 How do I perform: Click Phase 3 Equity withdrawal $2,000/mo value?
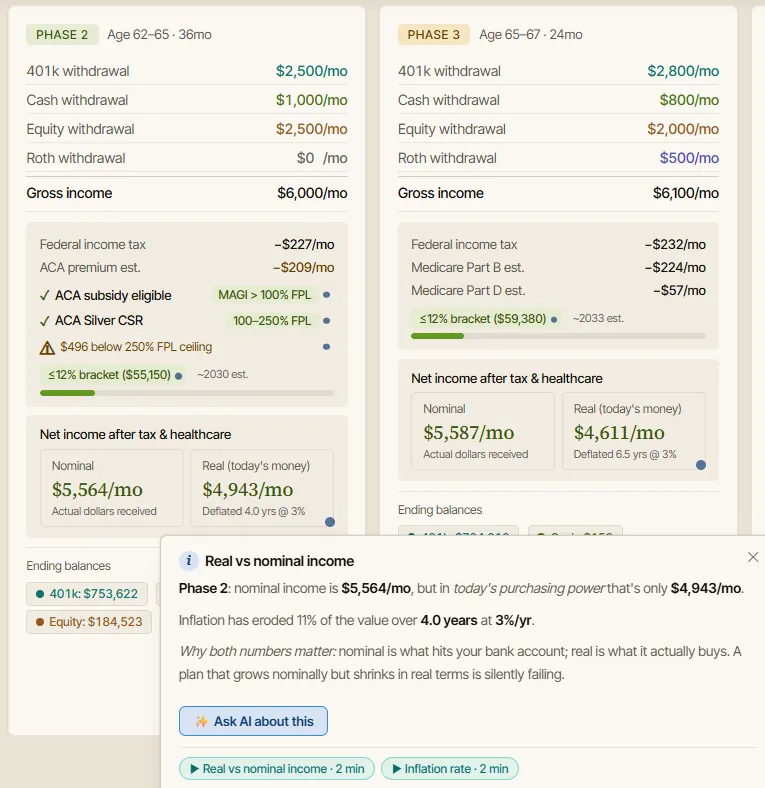tap(683, 129)
